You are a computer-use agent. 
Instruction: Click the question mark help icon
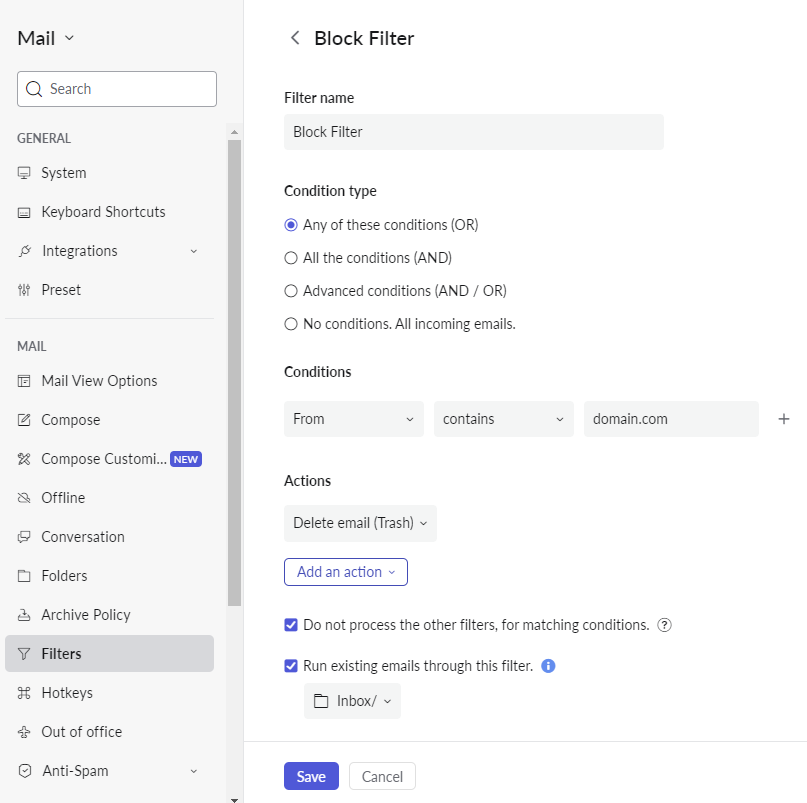pos(664,624)
